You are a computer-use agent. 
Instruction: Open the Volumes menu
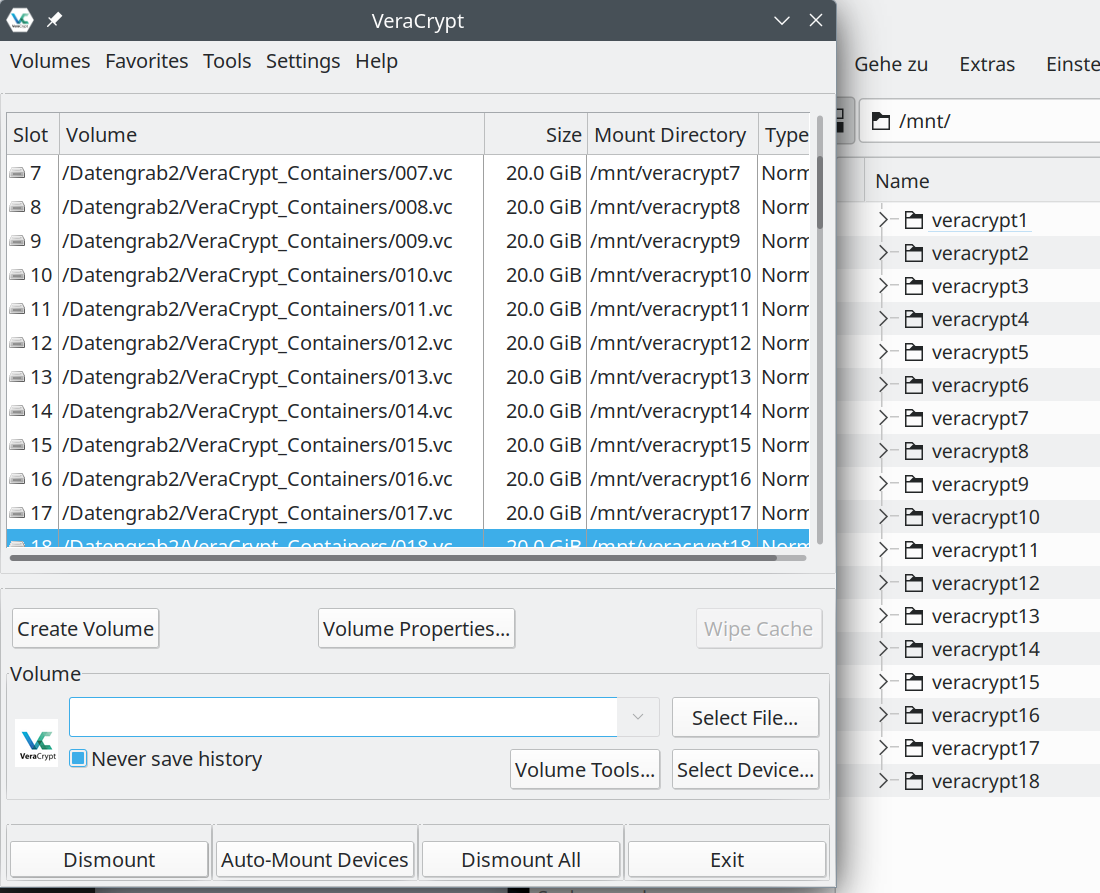click(50, 61)
